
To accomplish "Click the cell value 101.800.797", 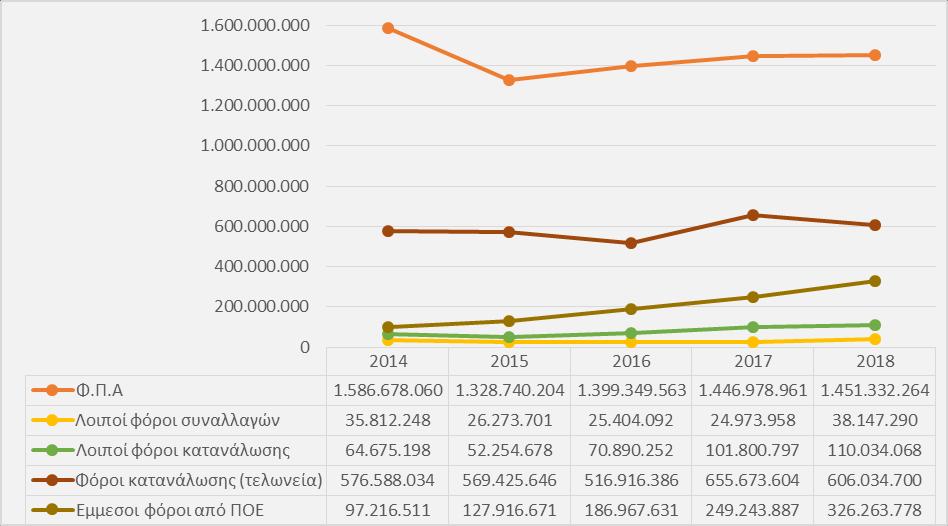I will click(753, 450).
